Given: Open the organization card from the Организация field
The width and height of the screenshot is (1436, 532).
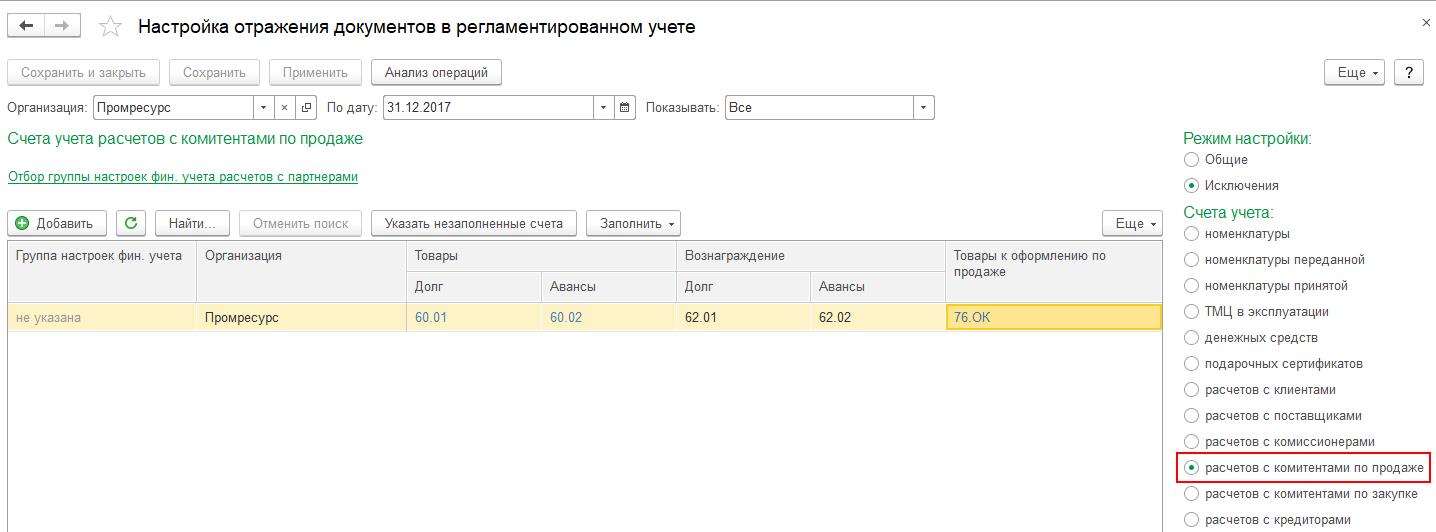Looking at the screenshot, I should 305,107.
